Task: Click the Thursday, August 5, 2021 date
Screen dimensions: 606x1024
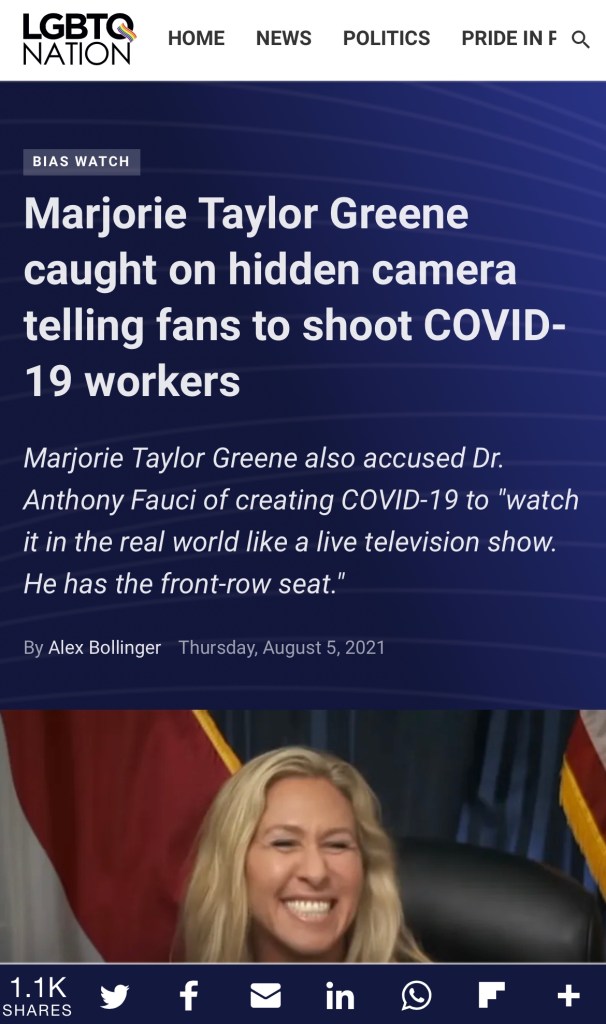Action: [x=281, y=647]
